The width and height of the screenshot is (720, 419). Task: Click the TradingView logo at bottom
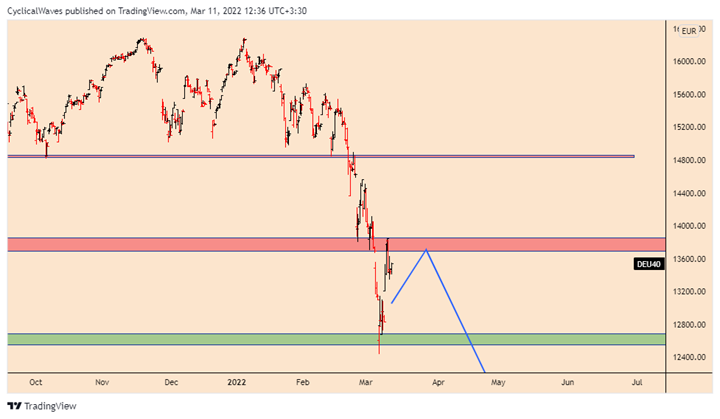coord(42,406)
